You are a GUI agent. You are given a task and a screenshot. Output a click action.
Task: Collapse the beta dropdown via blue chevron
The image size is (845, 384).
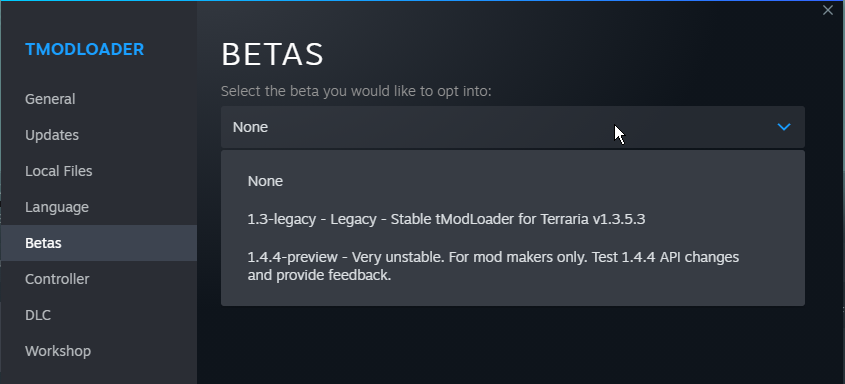(x=784, y=127)
